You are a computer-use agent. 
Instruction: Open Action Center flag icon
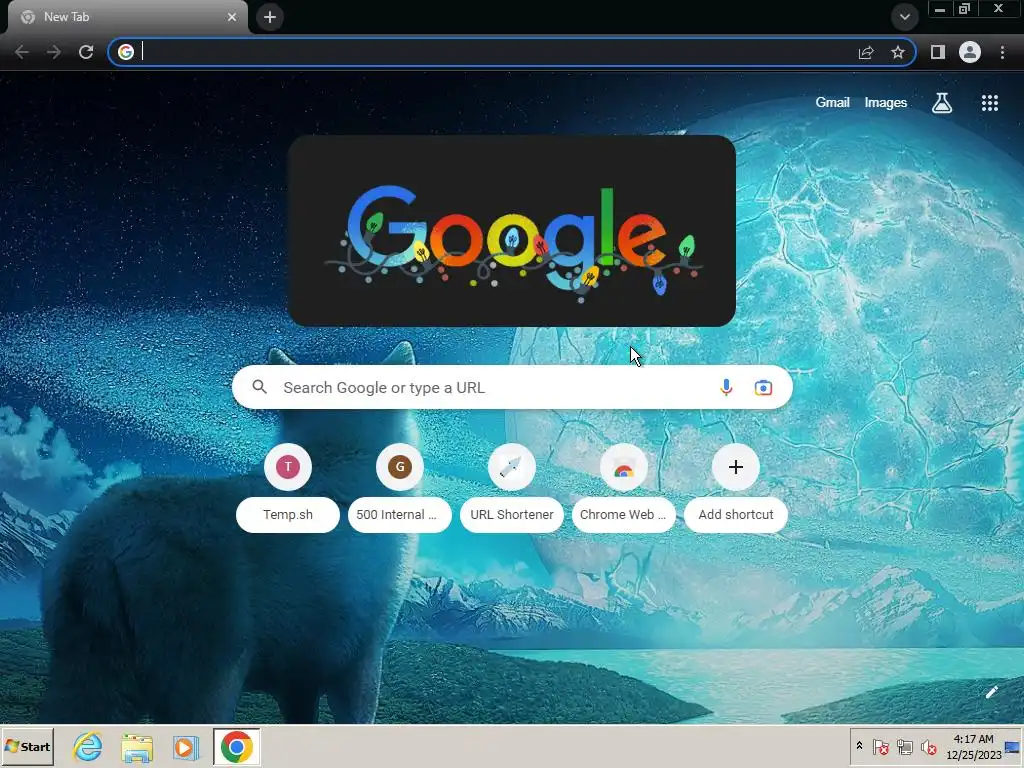880,746
